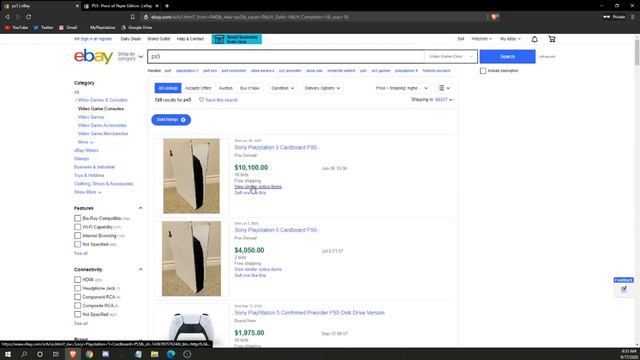
Task: Click the blue Search button
Action: [507, 56]
